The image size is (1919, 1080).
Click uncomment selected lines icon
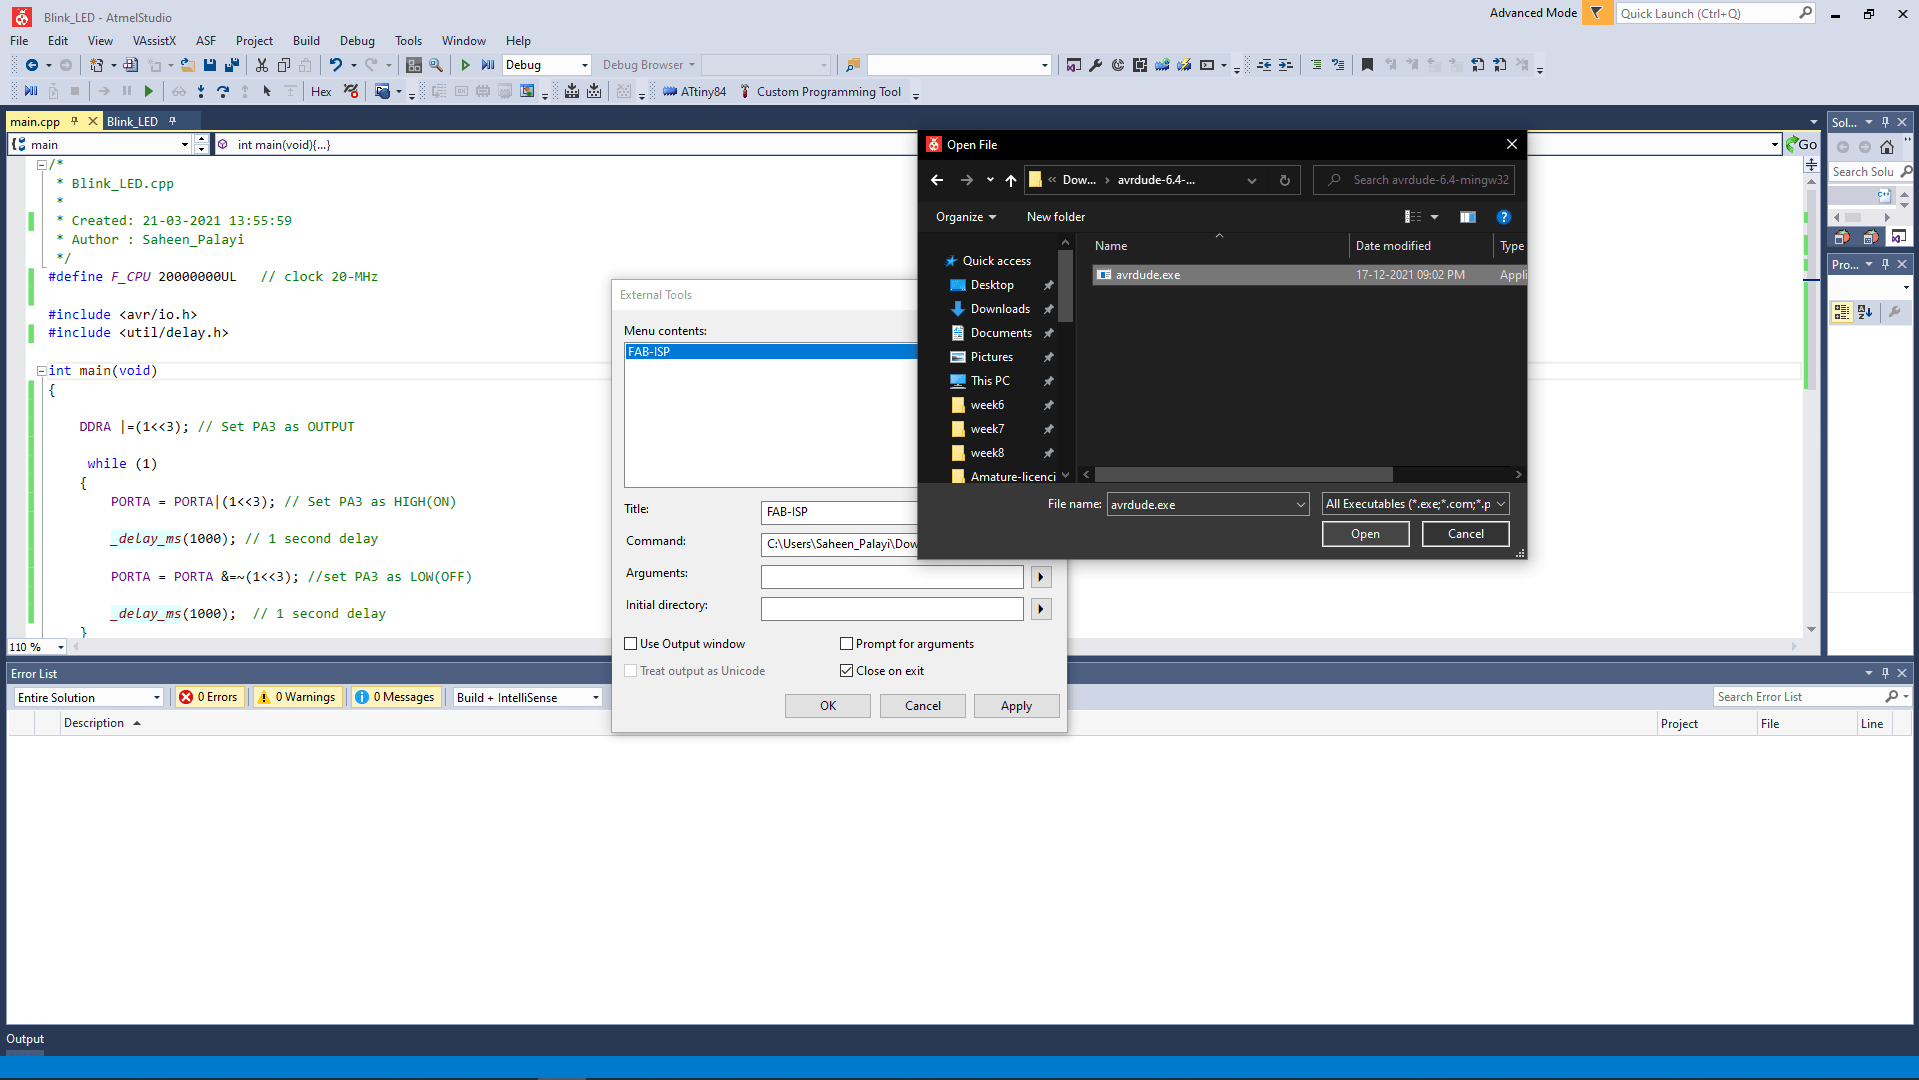pyautogui.click(x=1338, y=65)
